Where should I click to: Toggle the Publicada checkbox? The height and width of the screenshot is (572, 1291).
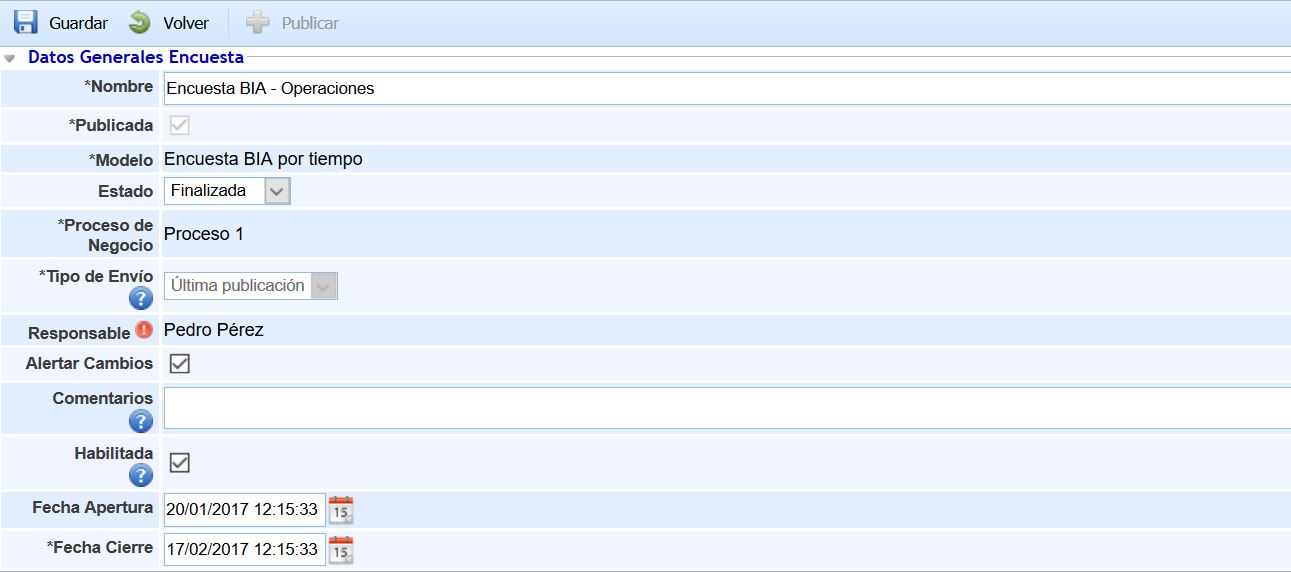180,125
